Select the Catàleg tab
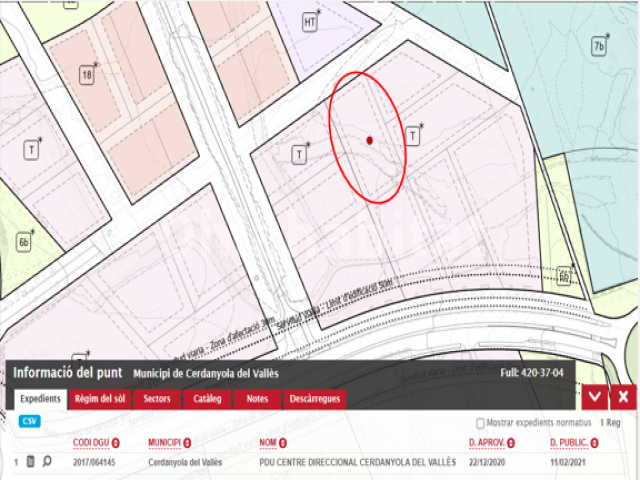The image size is (640, 480). tap(207, 399)
